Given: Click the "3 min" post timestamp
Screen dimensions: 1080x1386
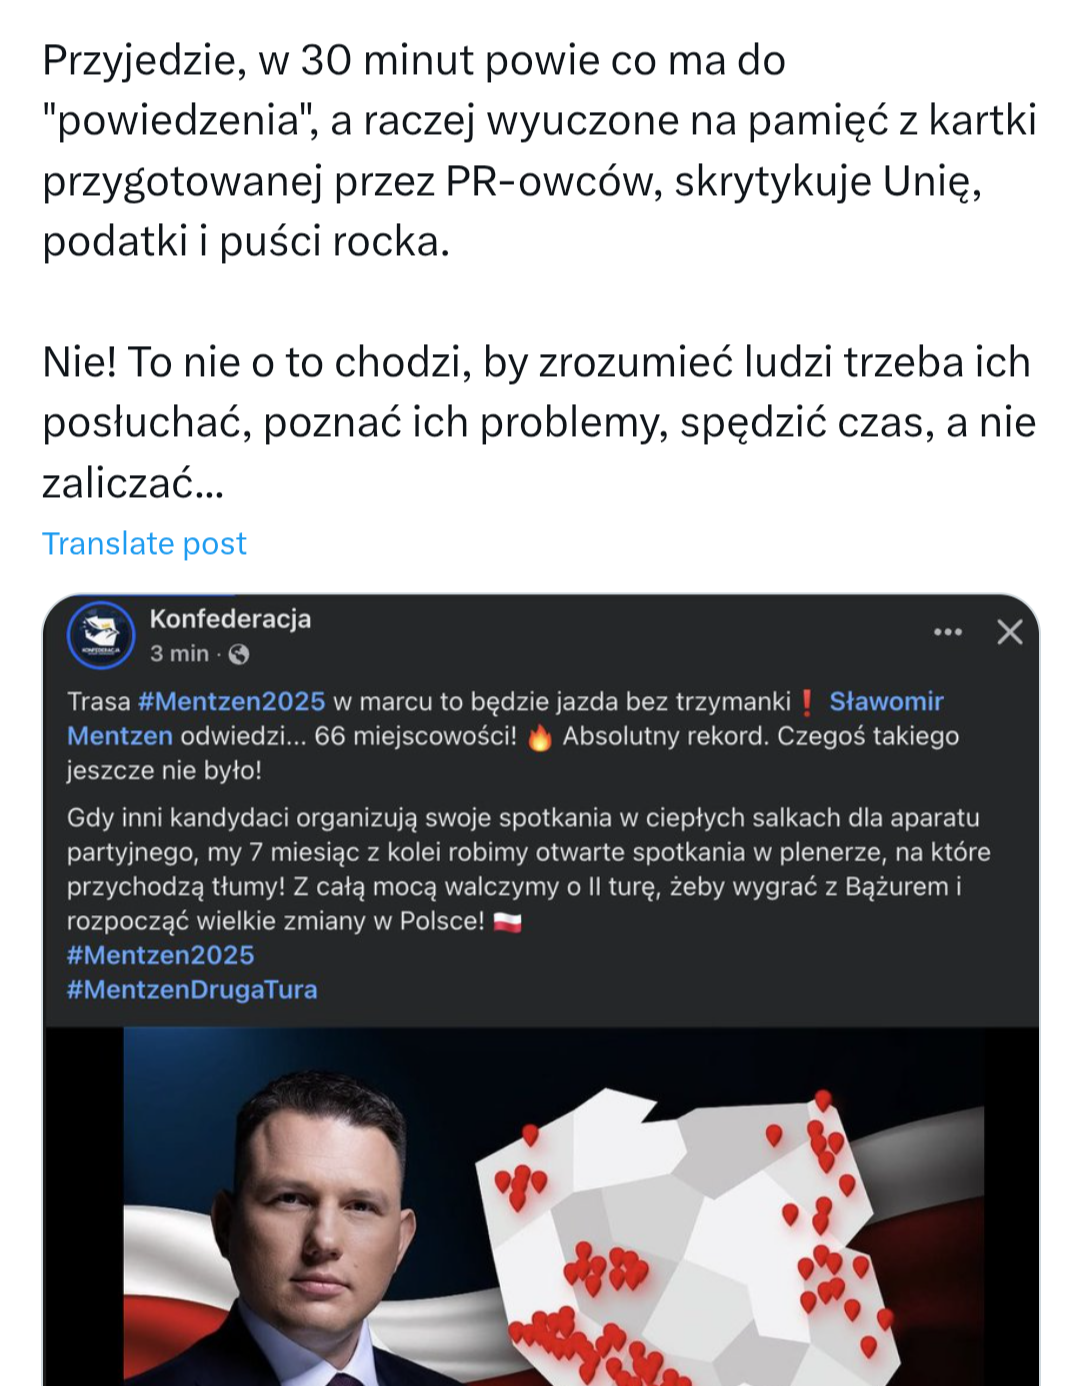Looking at the screenshot, I should tap(179, 654).
